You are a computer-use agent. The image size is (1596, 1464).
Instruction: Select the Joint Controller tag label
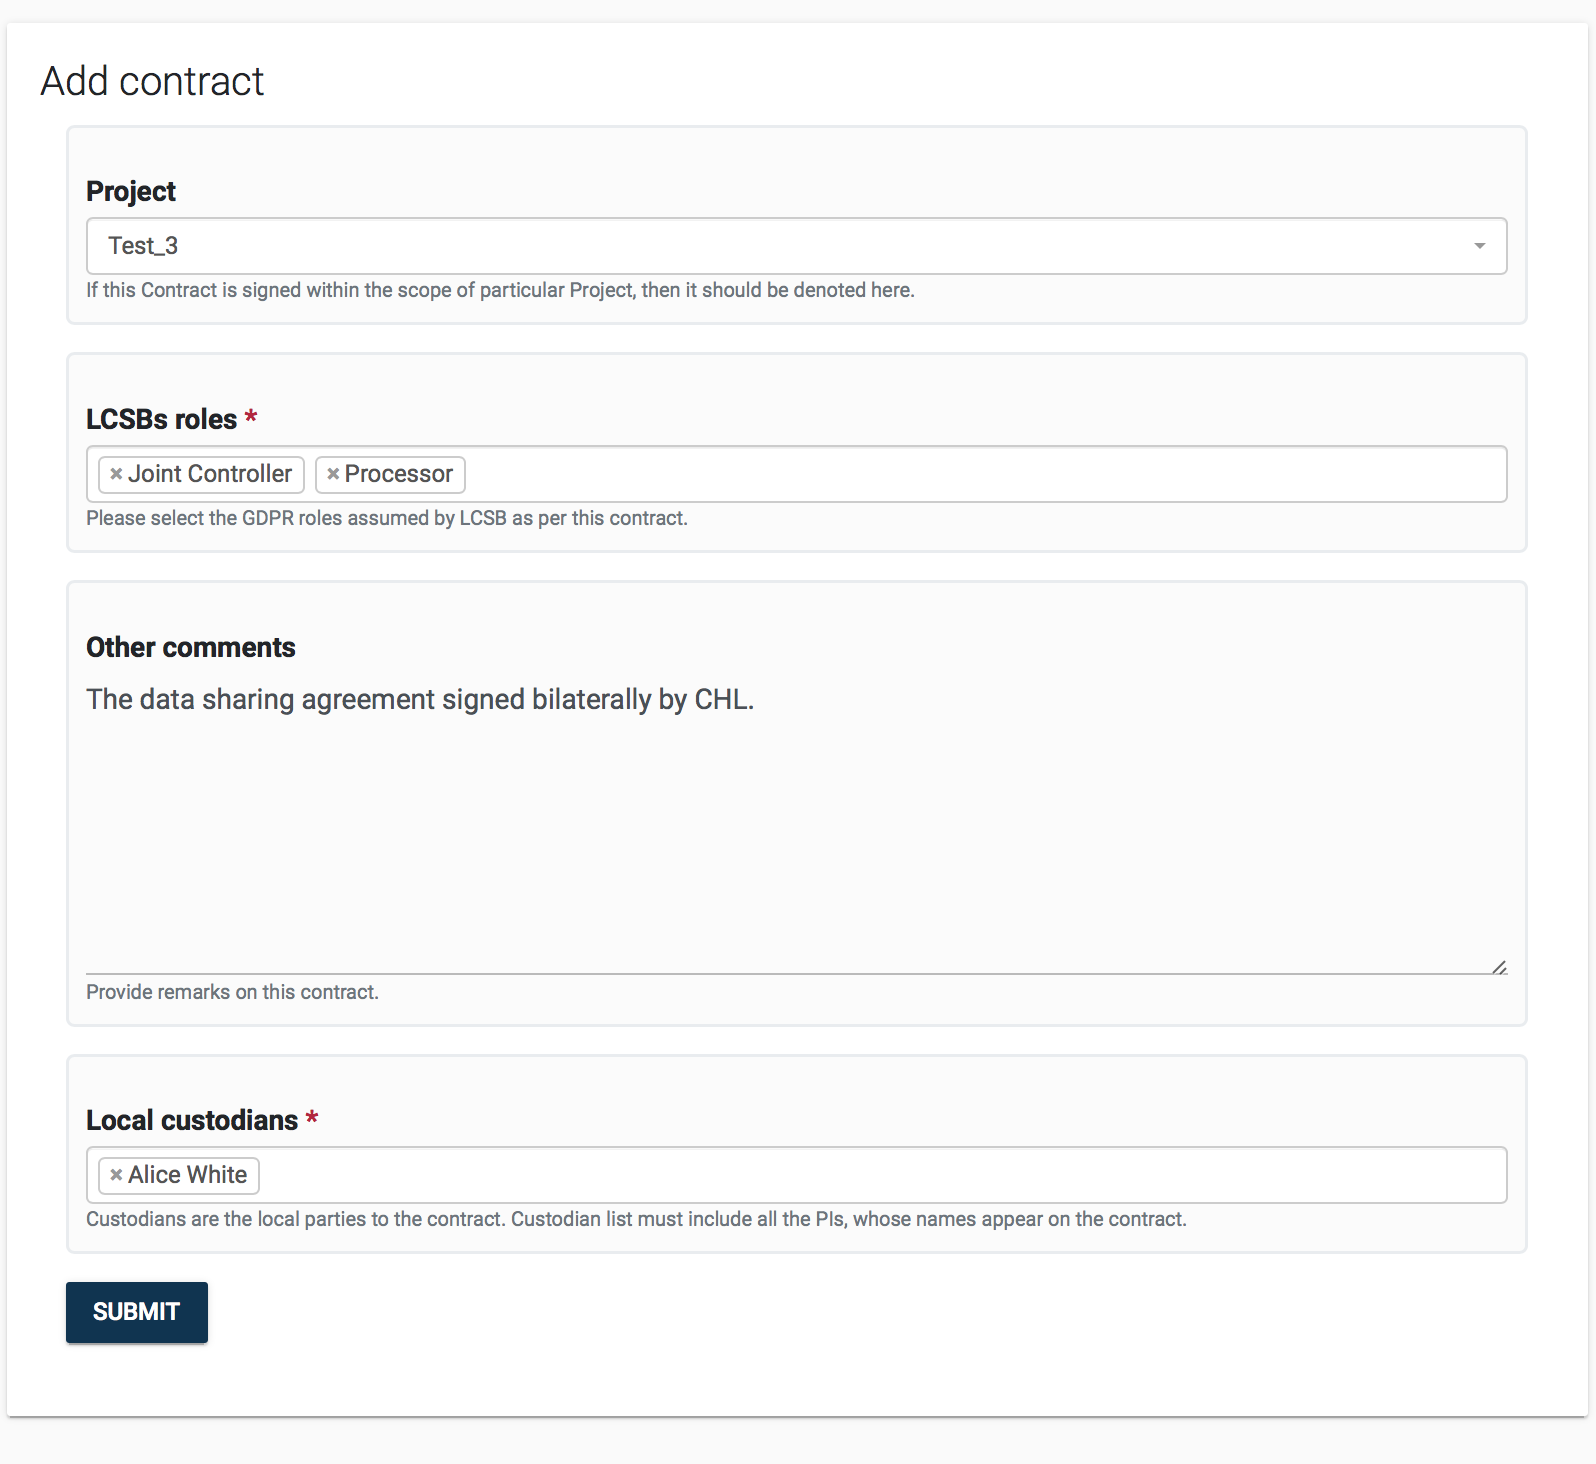[210, 474]
